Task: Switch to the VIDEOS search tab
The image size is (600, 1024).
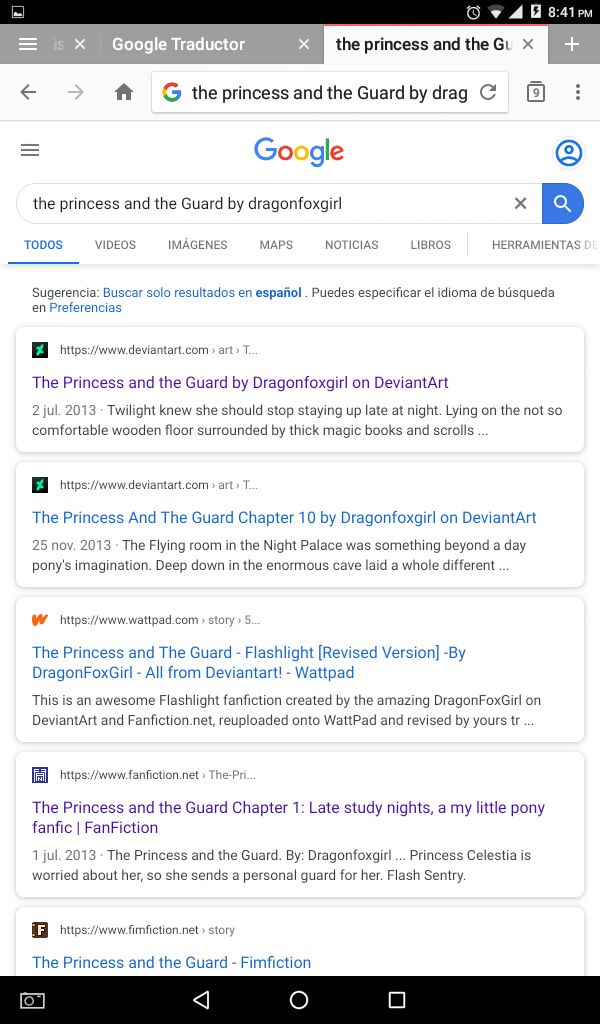Action: (115, 245)
